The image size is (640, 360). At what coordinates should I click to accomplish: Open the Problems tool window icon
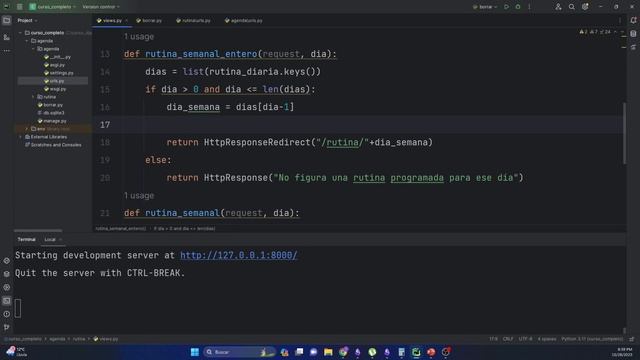pos(7,314)
